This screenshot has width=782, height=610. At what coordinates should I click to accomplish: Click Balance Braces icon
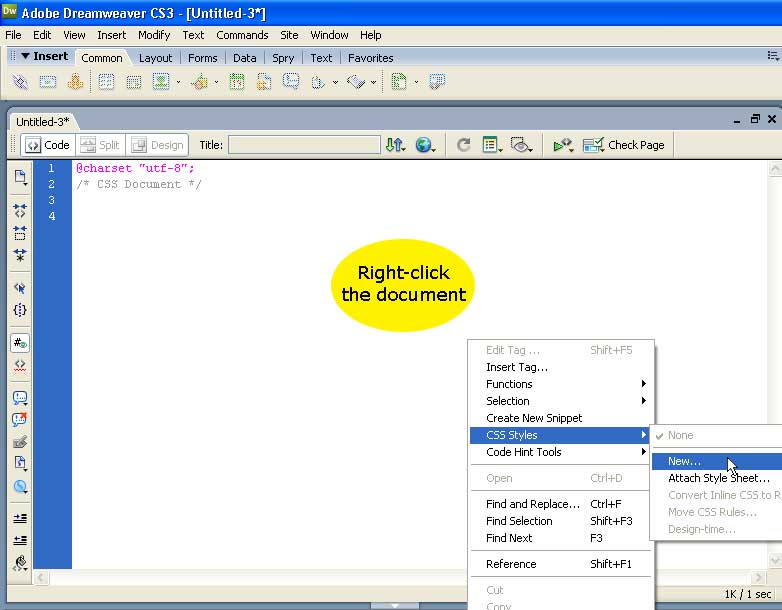[20, 310]
